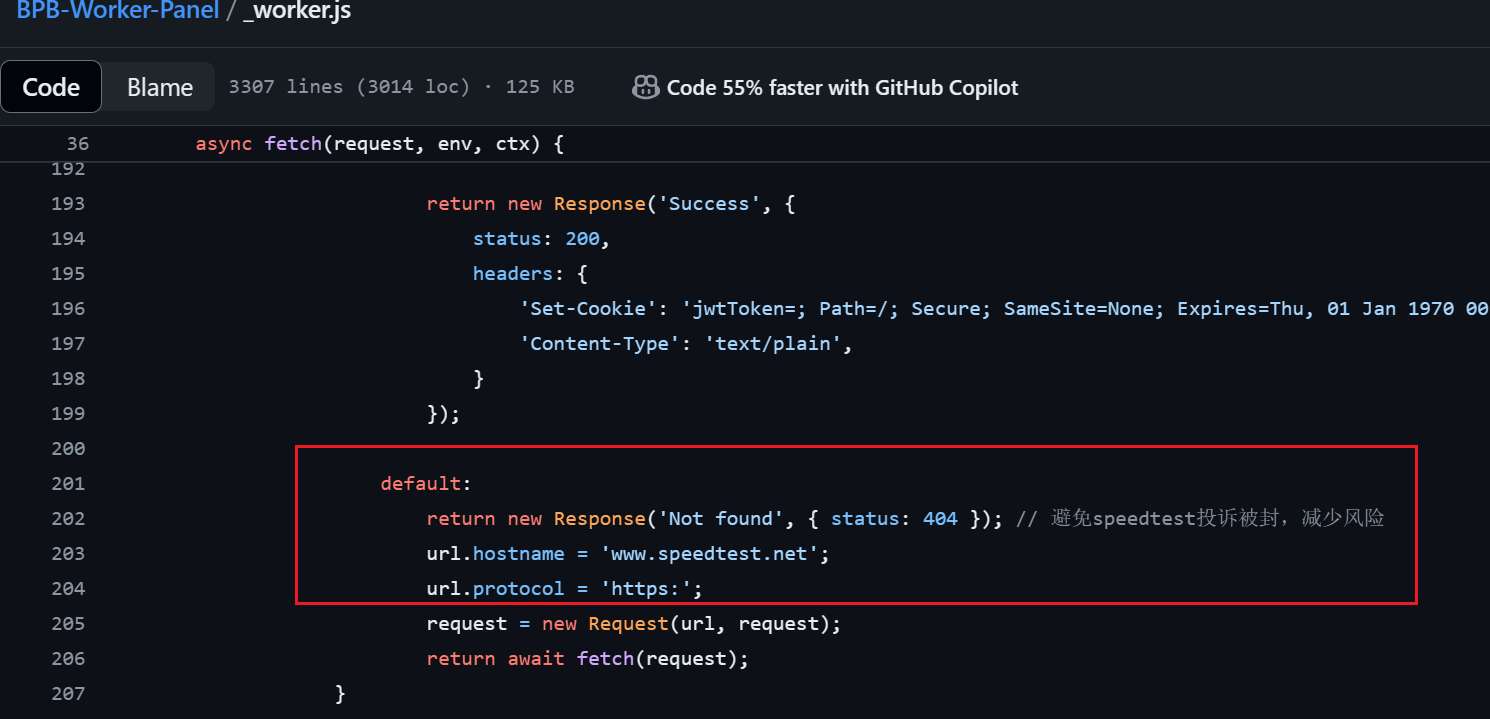
Task: Select line number 196 in the gutter
Action: pos(70,309)
